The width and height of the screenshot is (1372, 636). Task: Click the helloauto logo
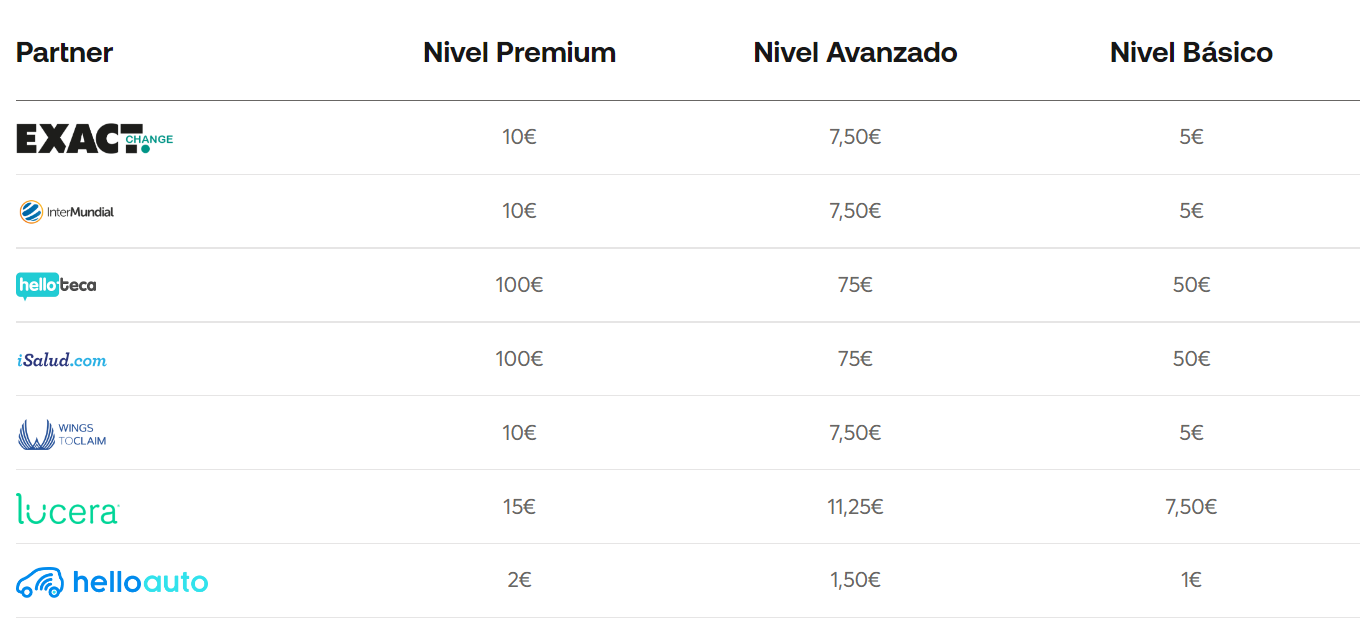pos(112,582)
